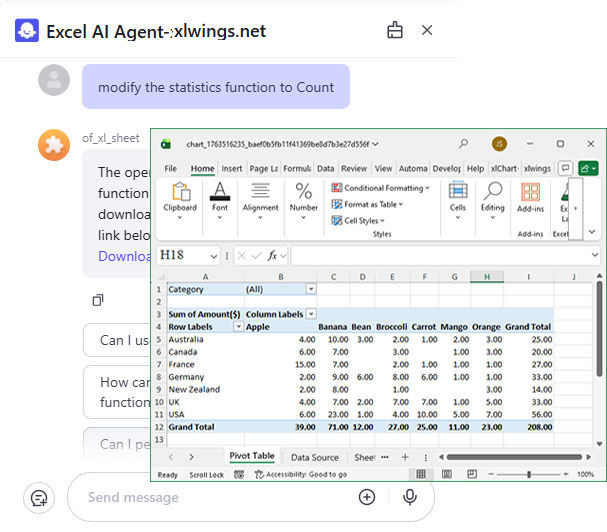Click the horizontal scrollbar in Excel
The height and width of the screenshot is (532, 607).
click(514, 457)
